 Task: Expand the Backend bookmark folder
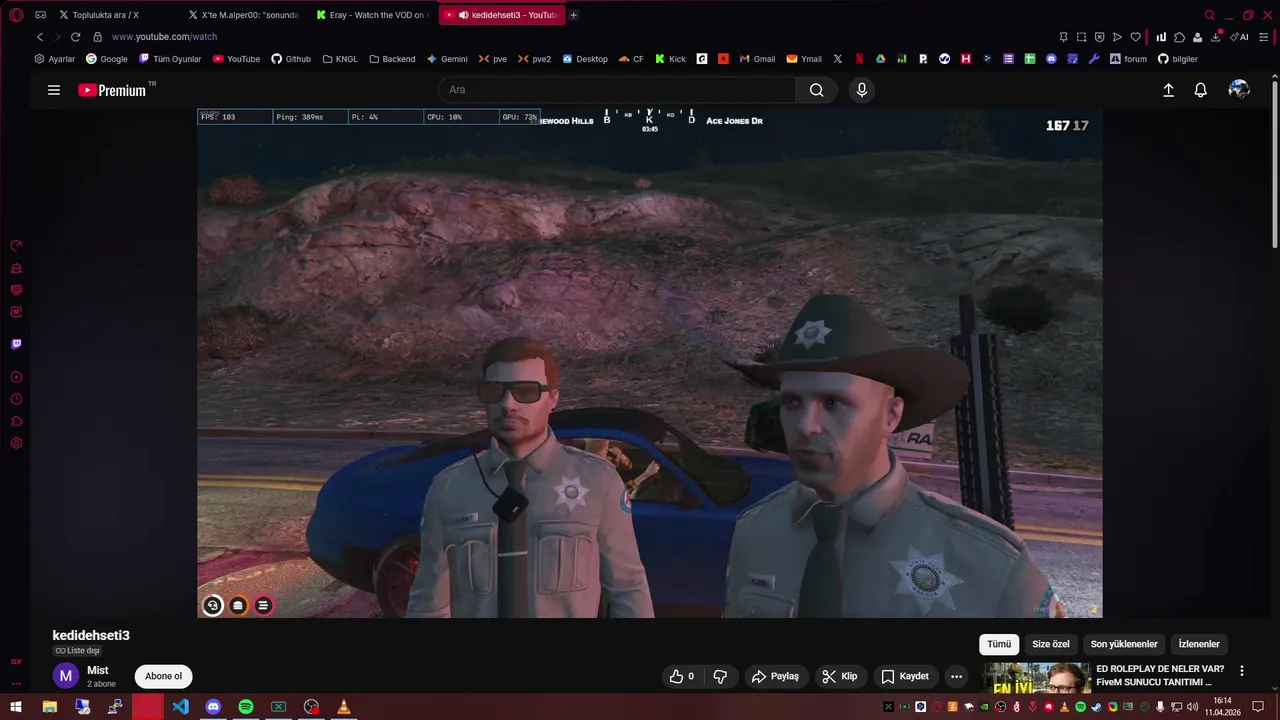(x=392, y=59)
